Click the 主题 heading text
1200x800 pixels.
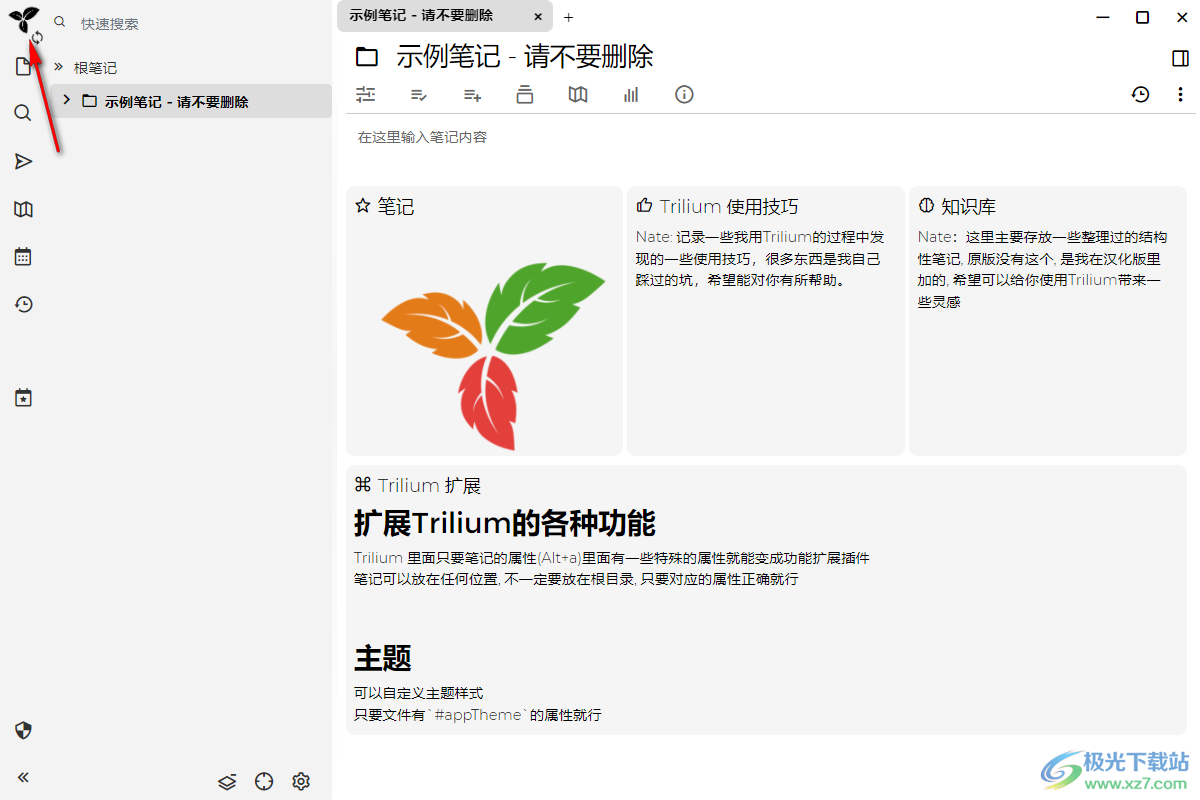[x=383, y=658]
